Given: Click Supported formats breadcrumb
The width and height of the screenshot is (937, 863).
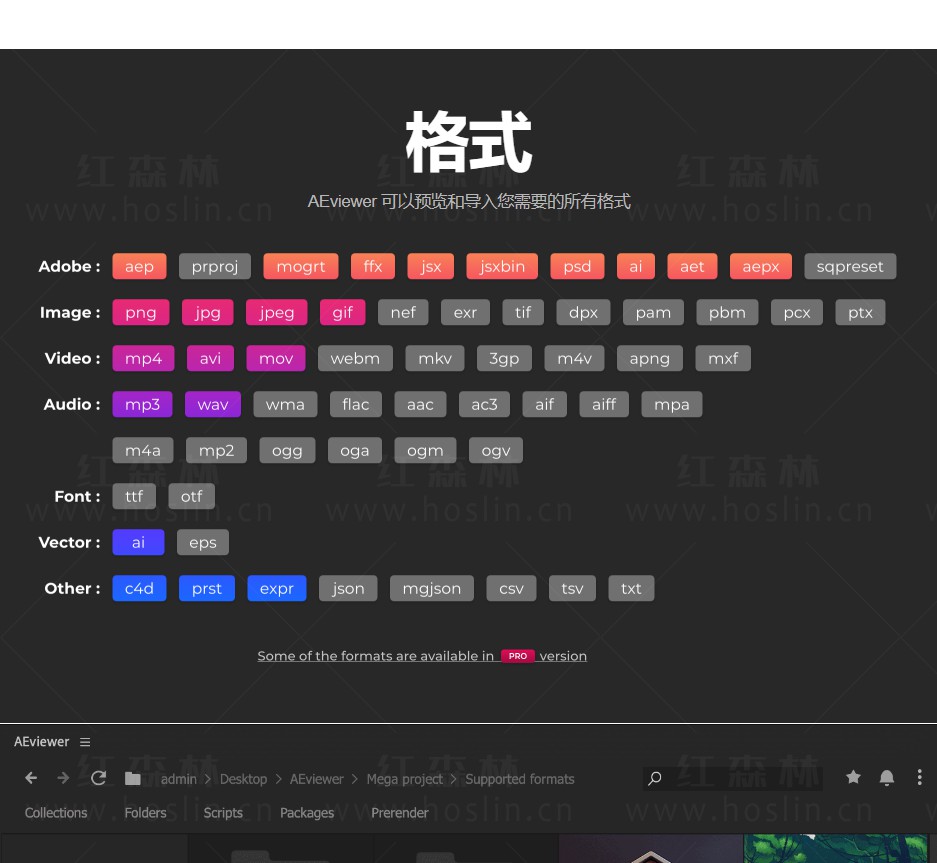Looking at the screenshot, I should coord(519,779).
